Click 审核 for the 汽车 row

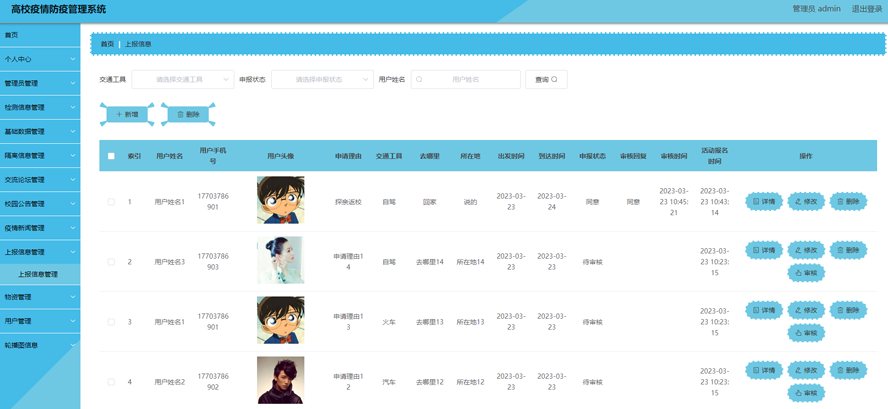(806, 393)
